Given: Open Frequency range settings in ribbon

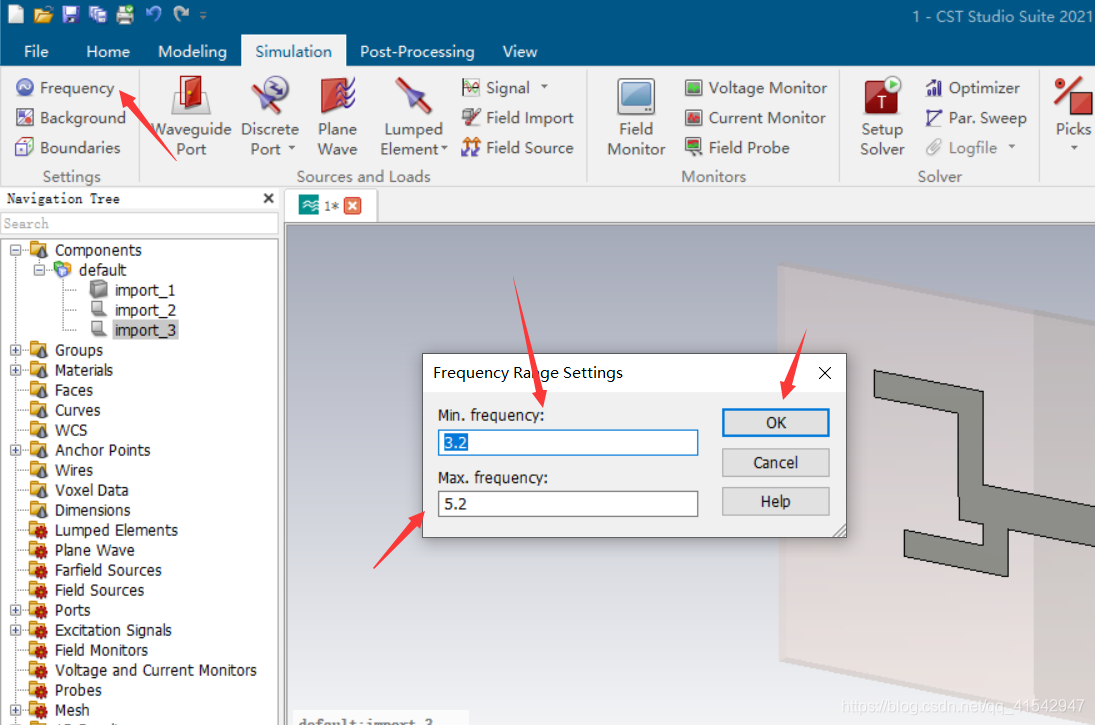Looking at the screenshot, I should [65, 88].
